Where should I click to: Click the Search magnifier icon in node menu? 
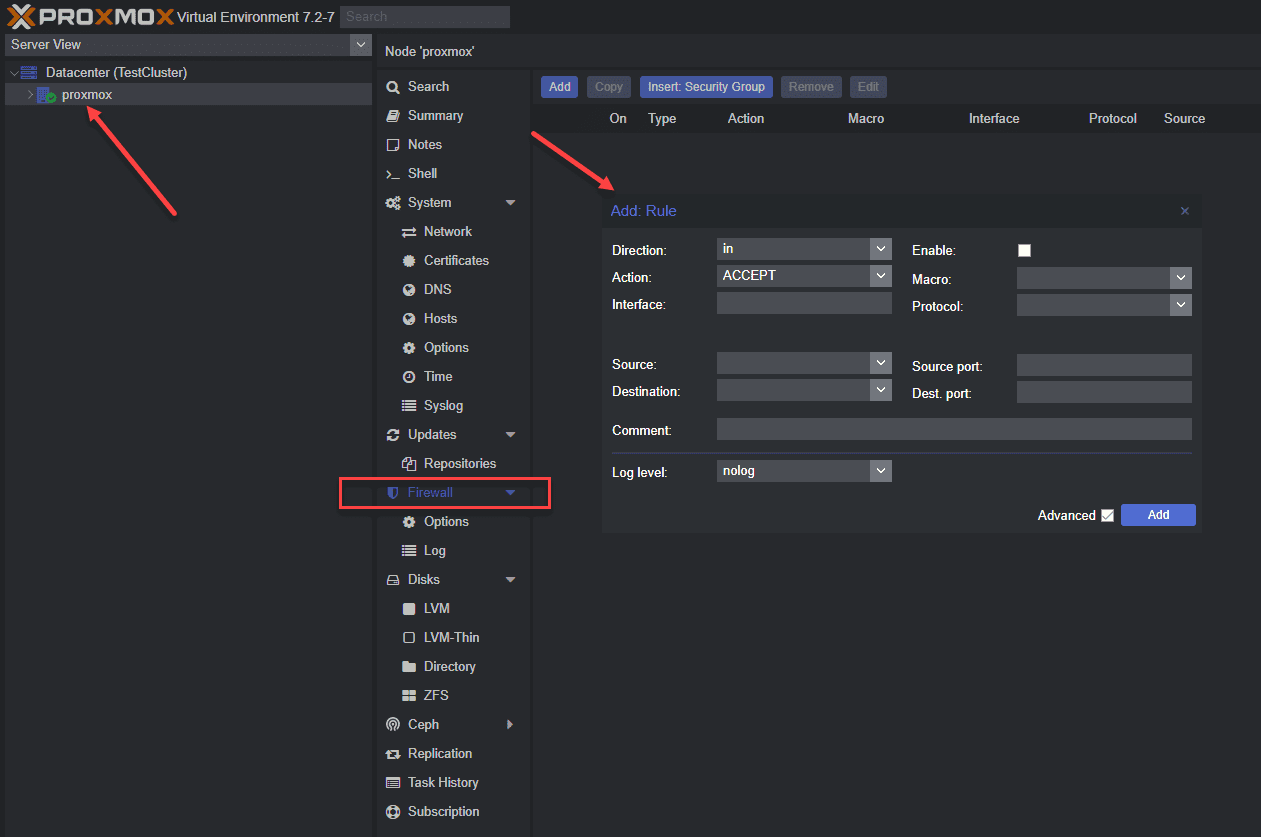[393, 87]
